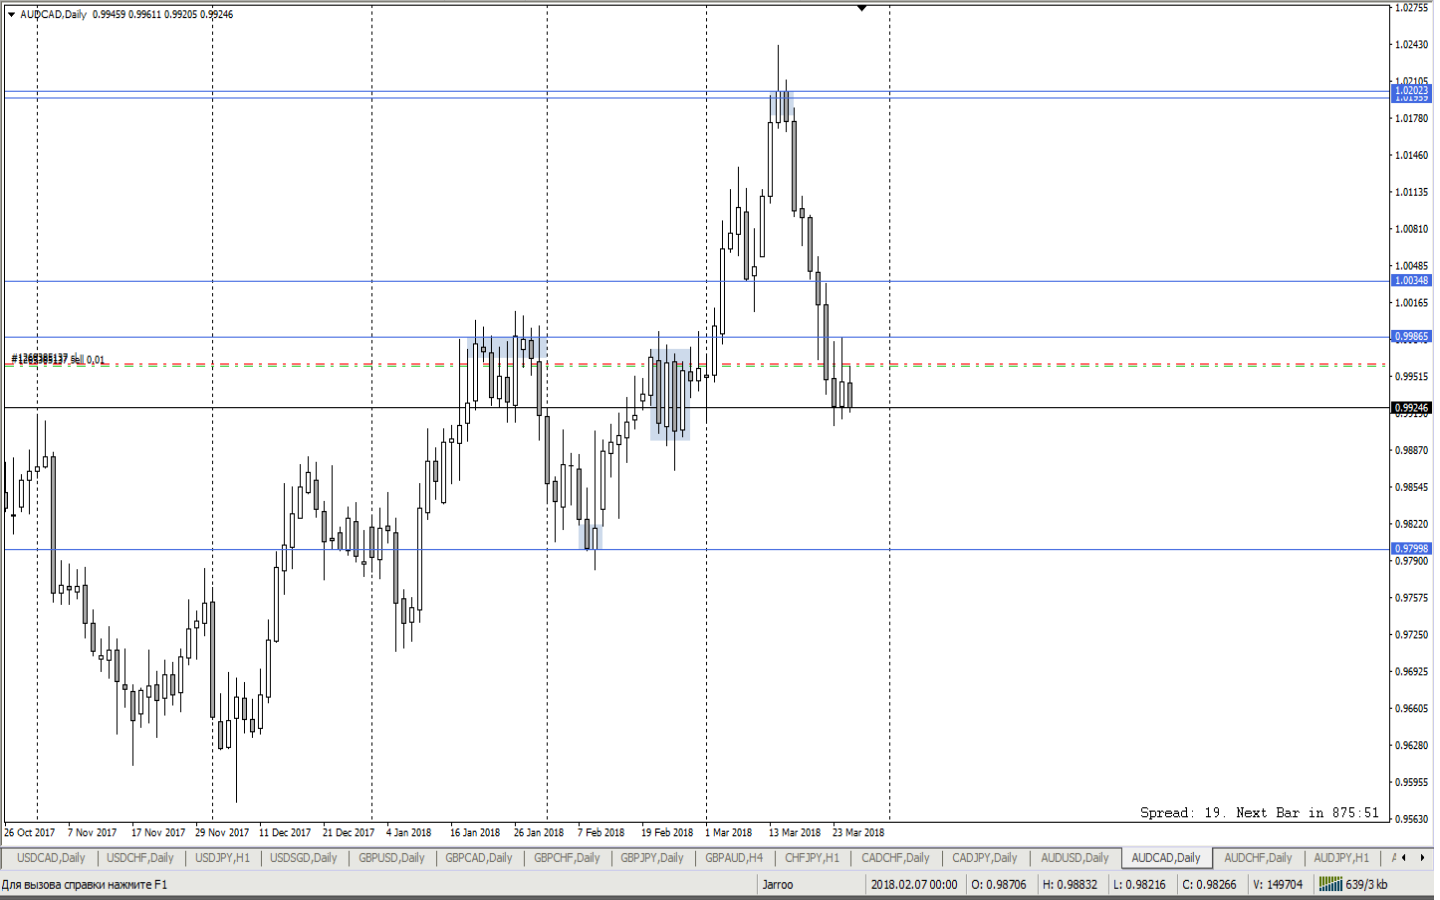Click the current price label 0.99246
Viewport: 1440px width, 900px height.
tap(1411, 408)
